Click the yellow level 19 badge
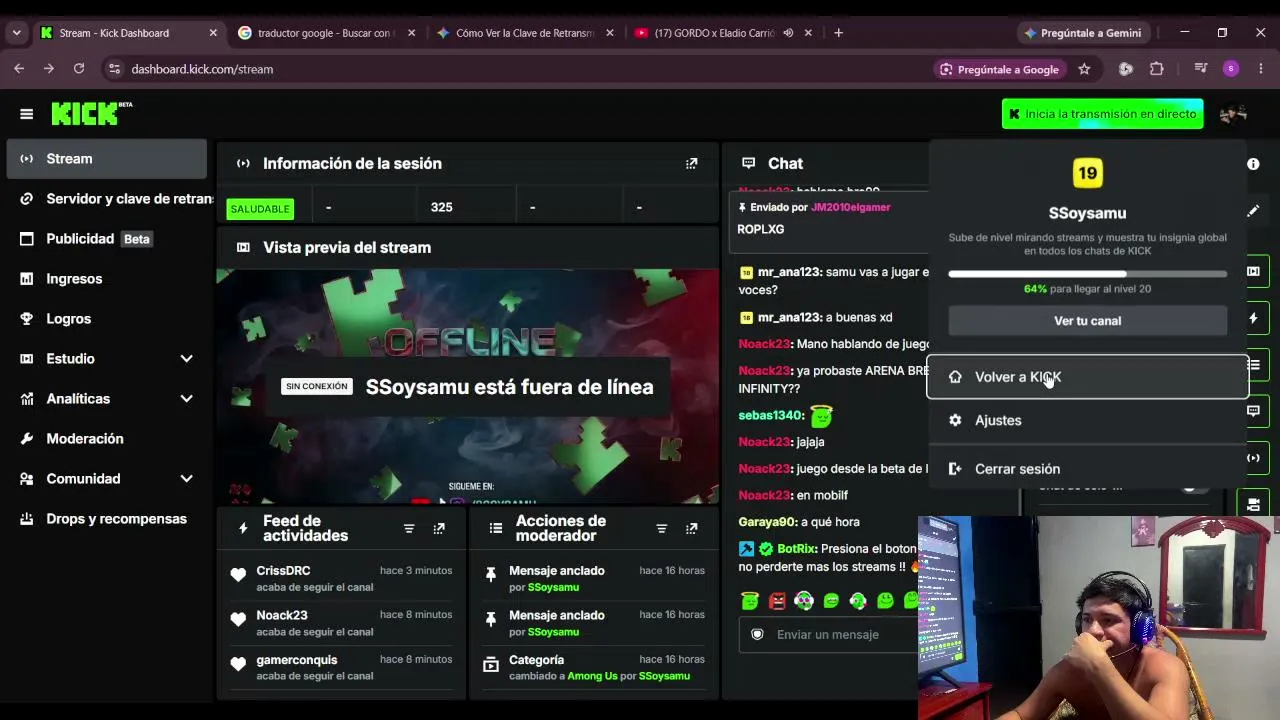This screenshot has width=1280, height=720. [x=1087, y=173]
